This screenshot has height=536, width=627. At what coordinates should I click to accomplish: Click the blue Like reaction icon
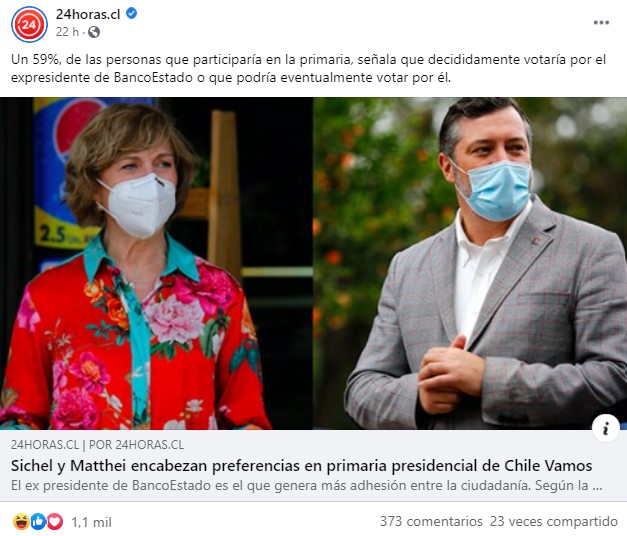point(38,522)
